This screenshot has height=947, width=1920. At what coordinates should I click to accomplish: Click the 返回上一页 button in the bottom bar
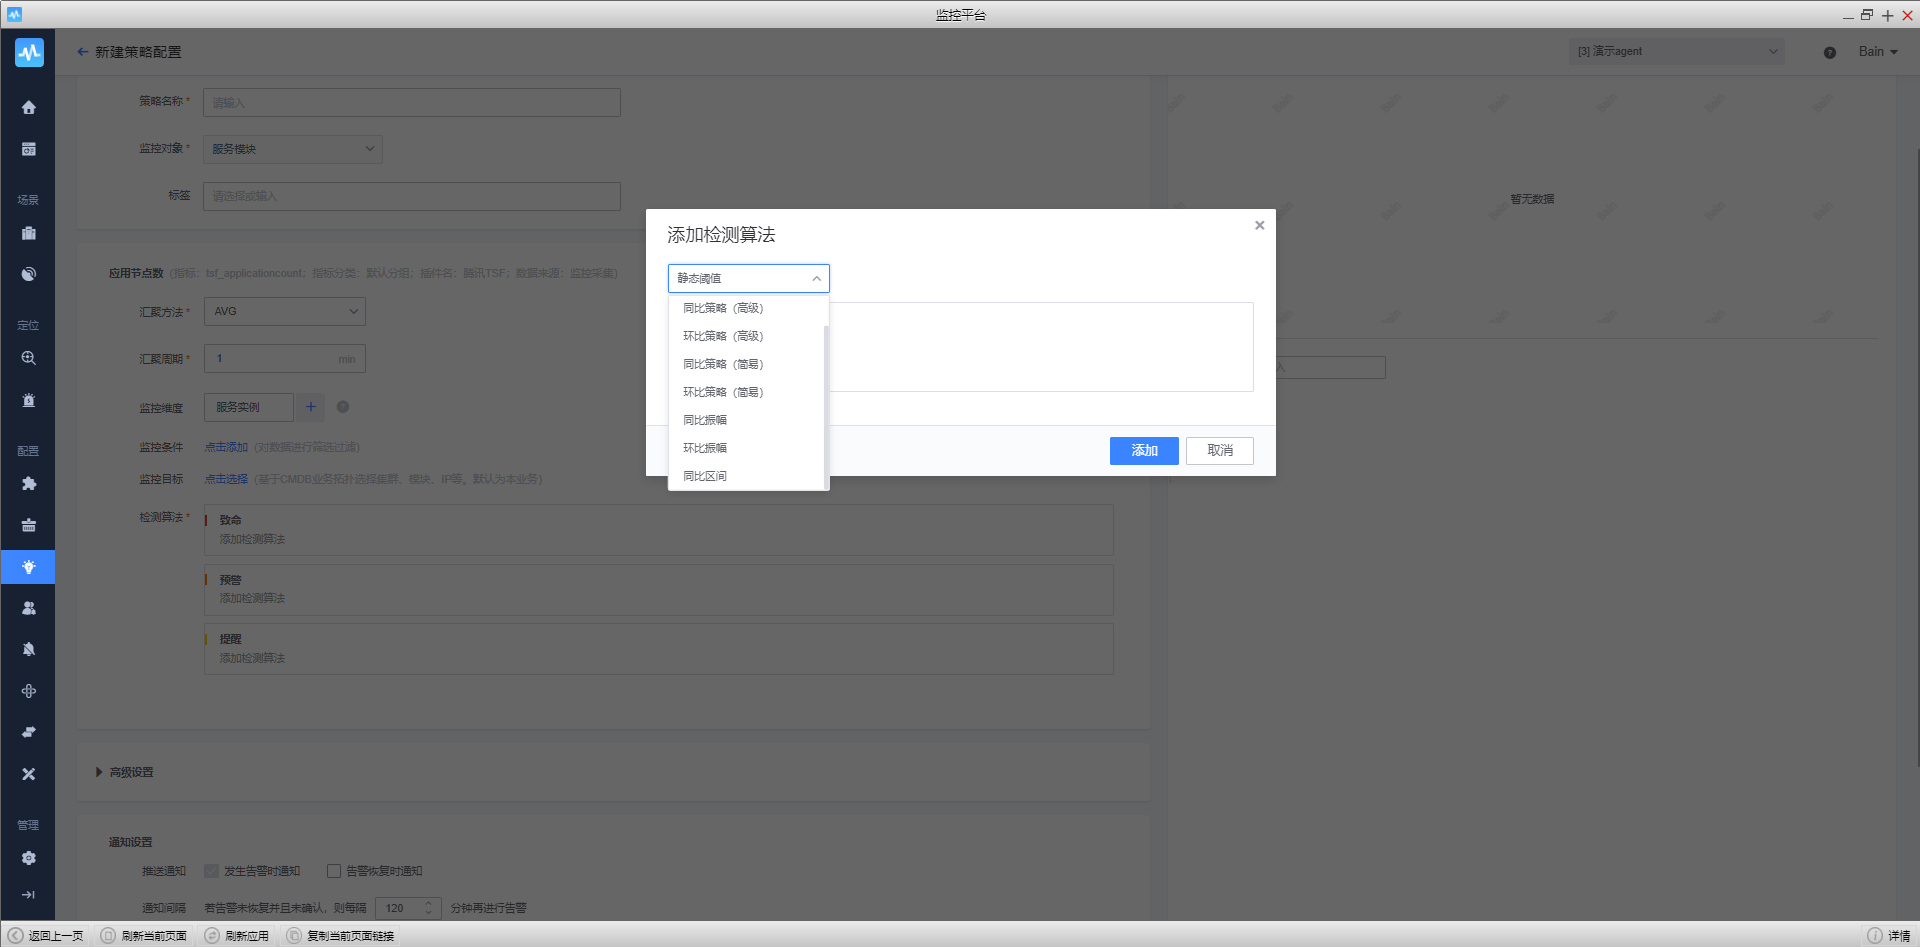[x=46, y=936]
